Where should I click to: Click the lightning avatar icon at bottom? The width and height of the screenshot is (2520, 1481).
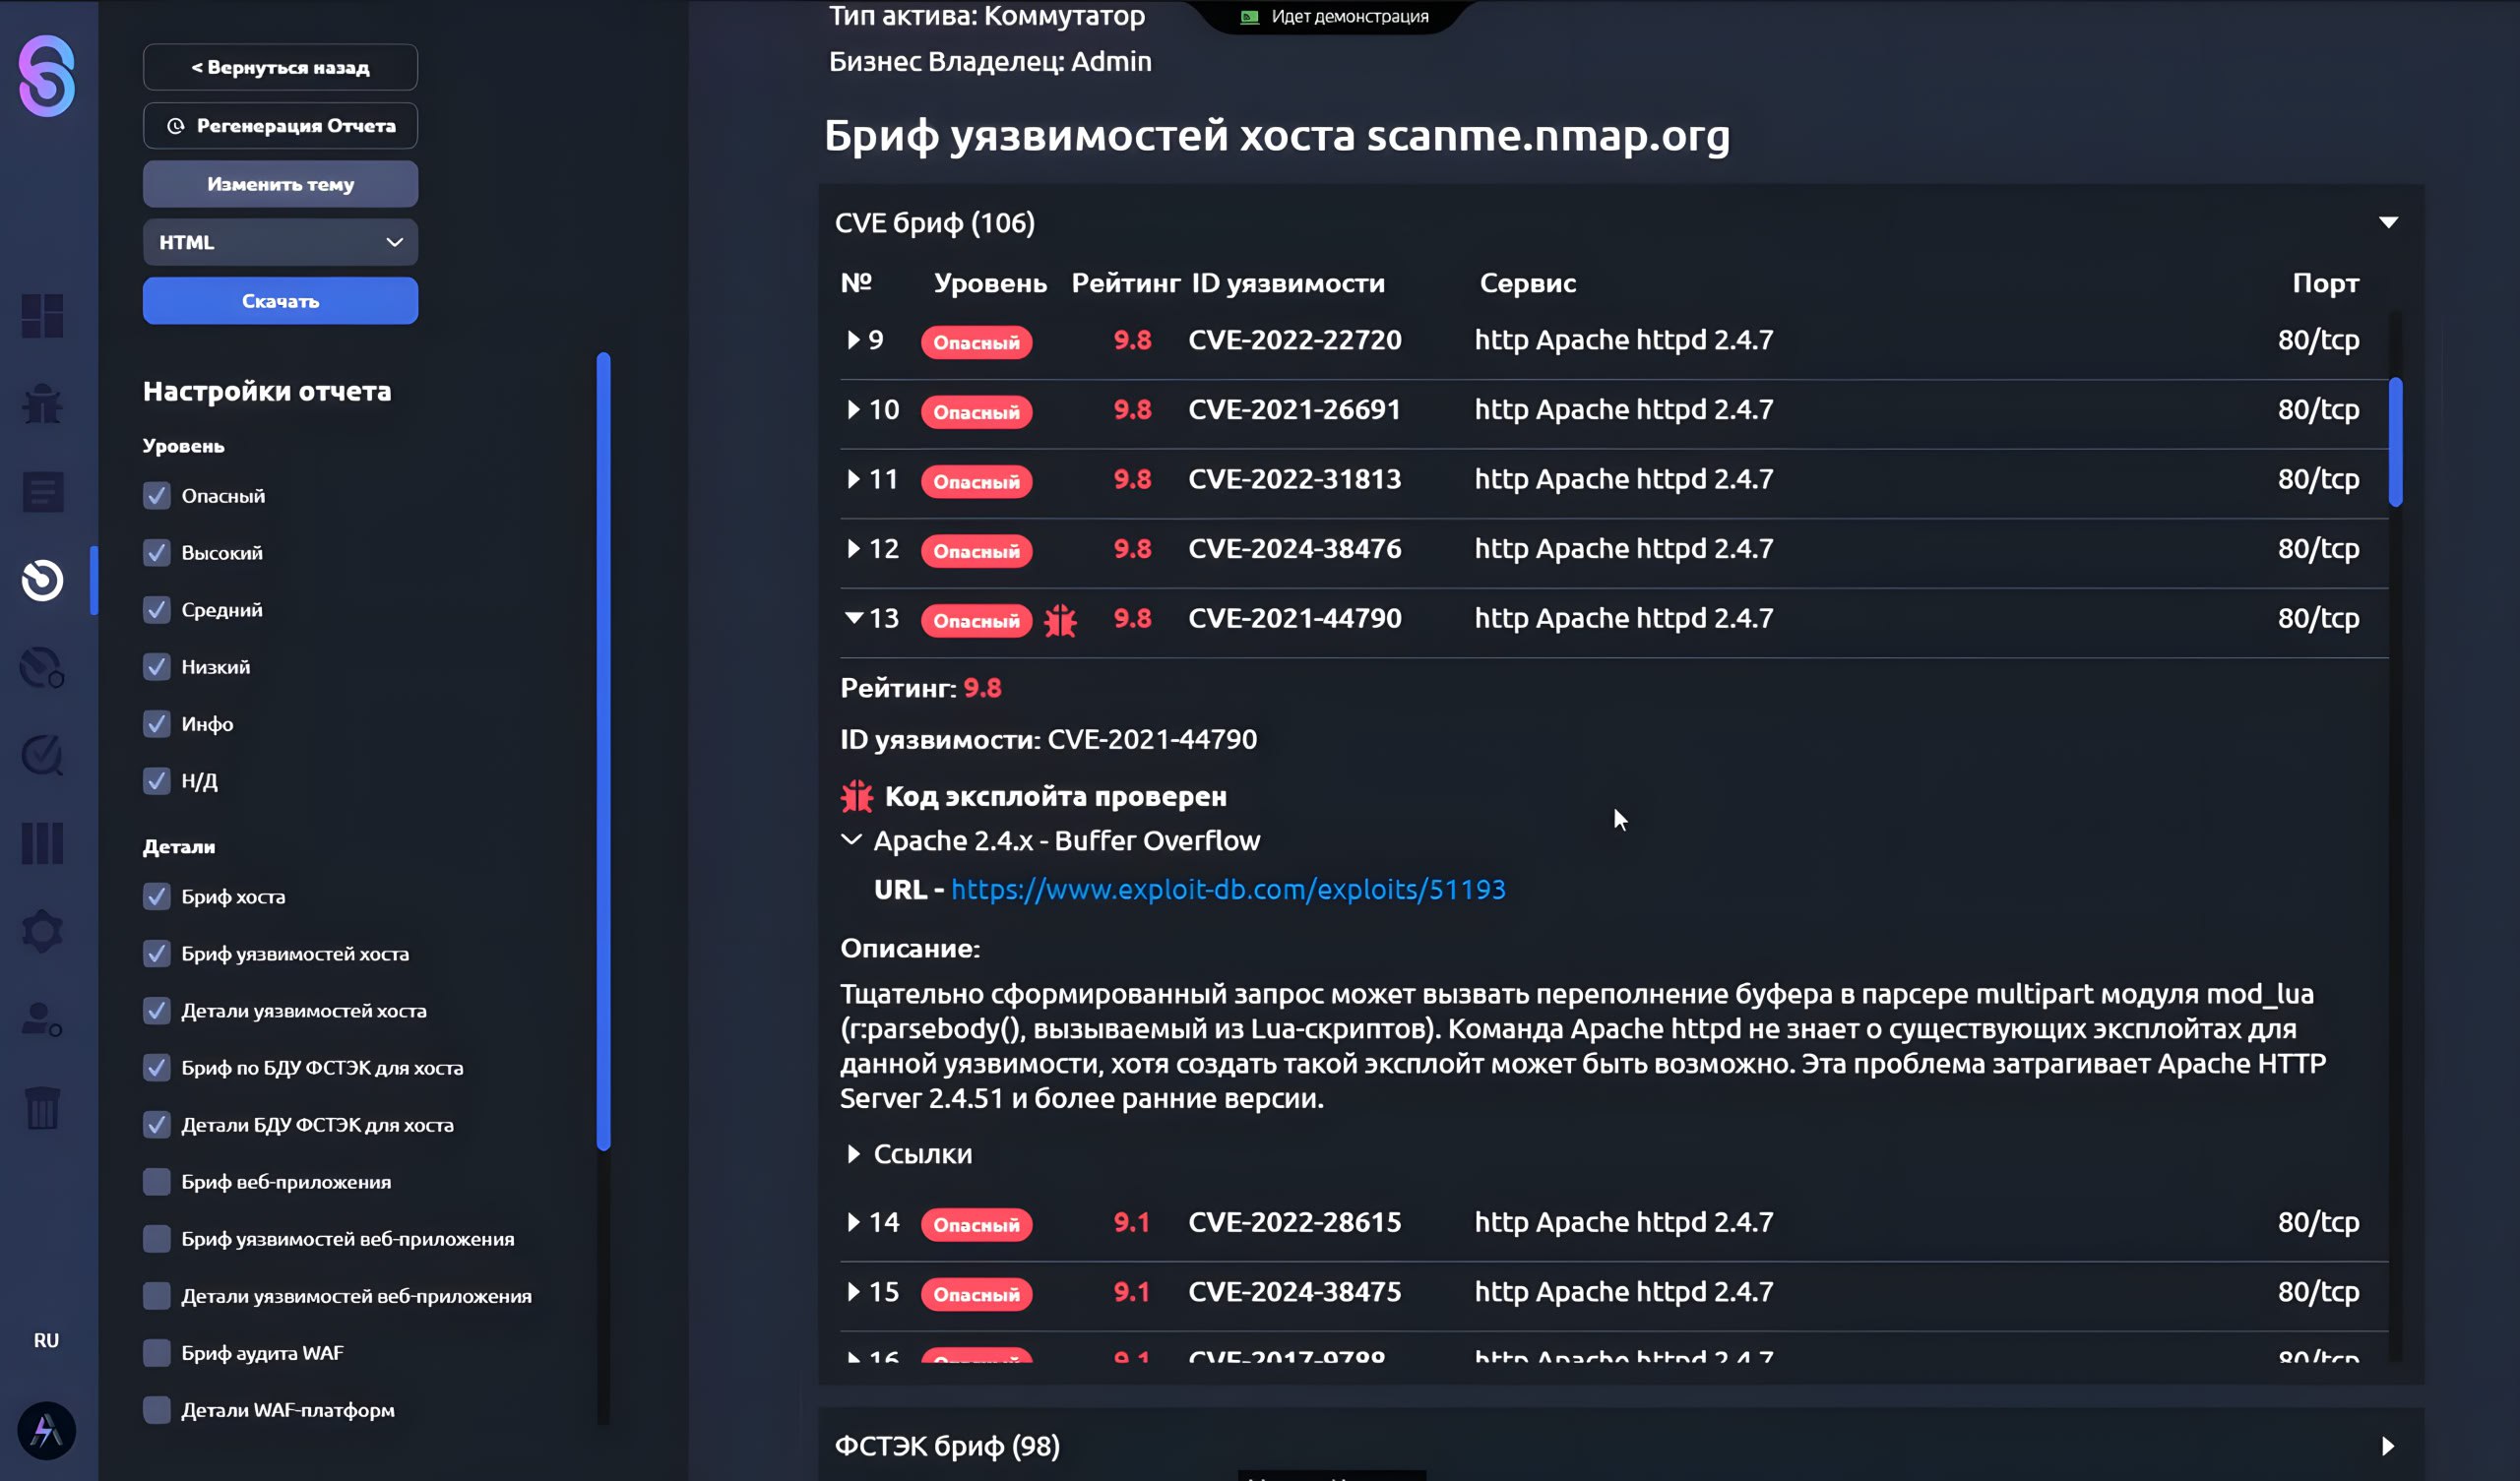point(46,1430)
